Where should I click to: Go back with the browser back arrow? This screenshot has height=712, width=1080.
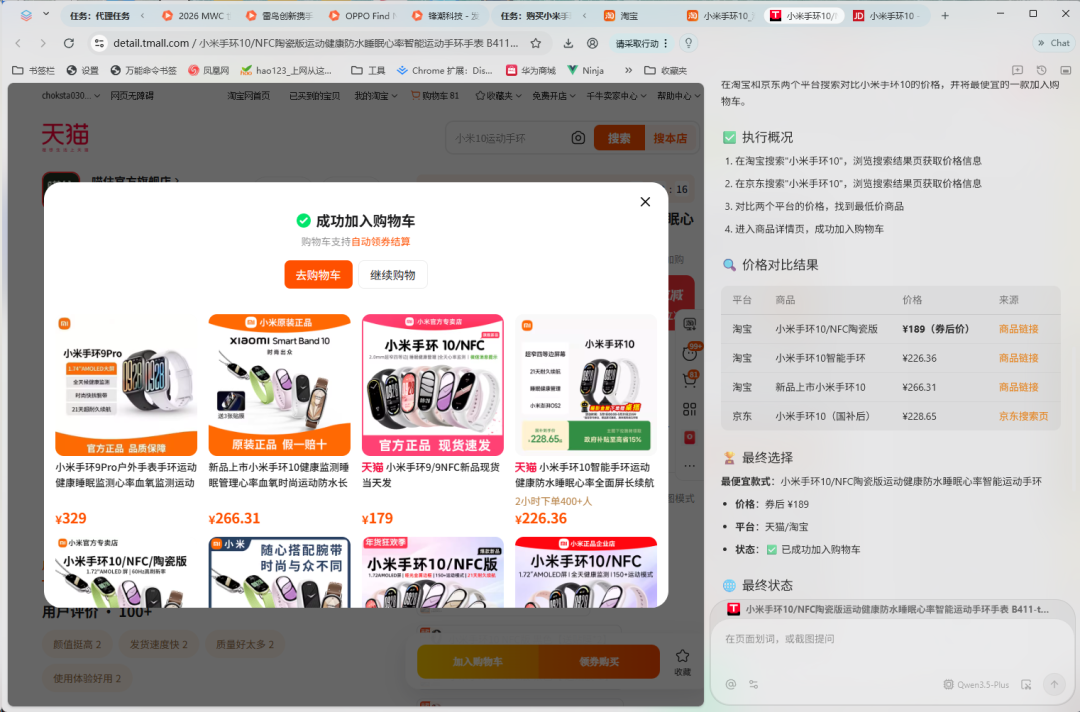pos(18,43)
